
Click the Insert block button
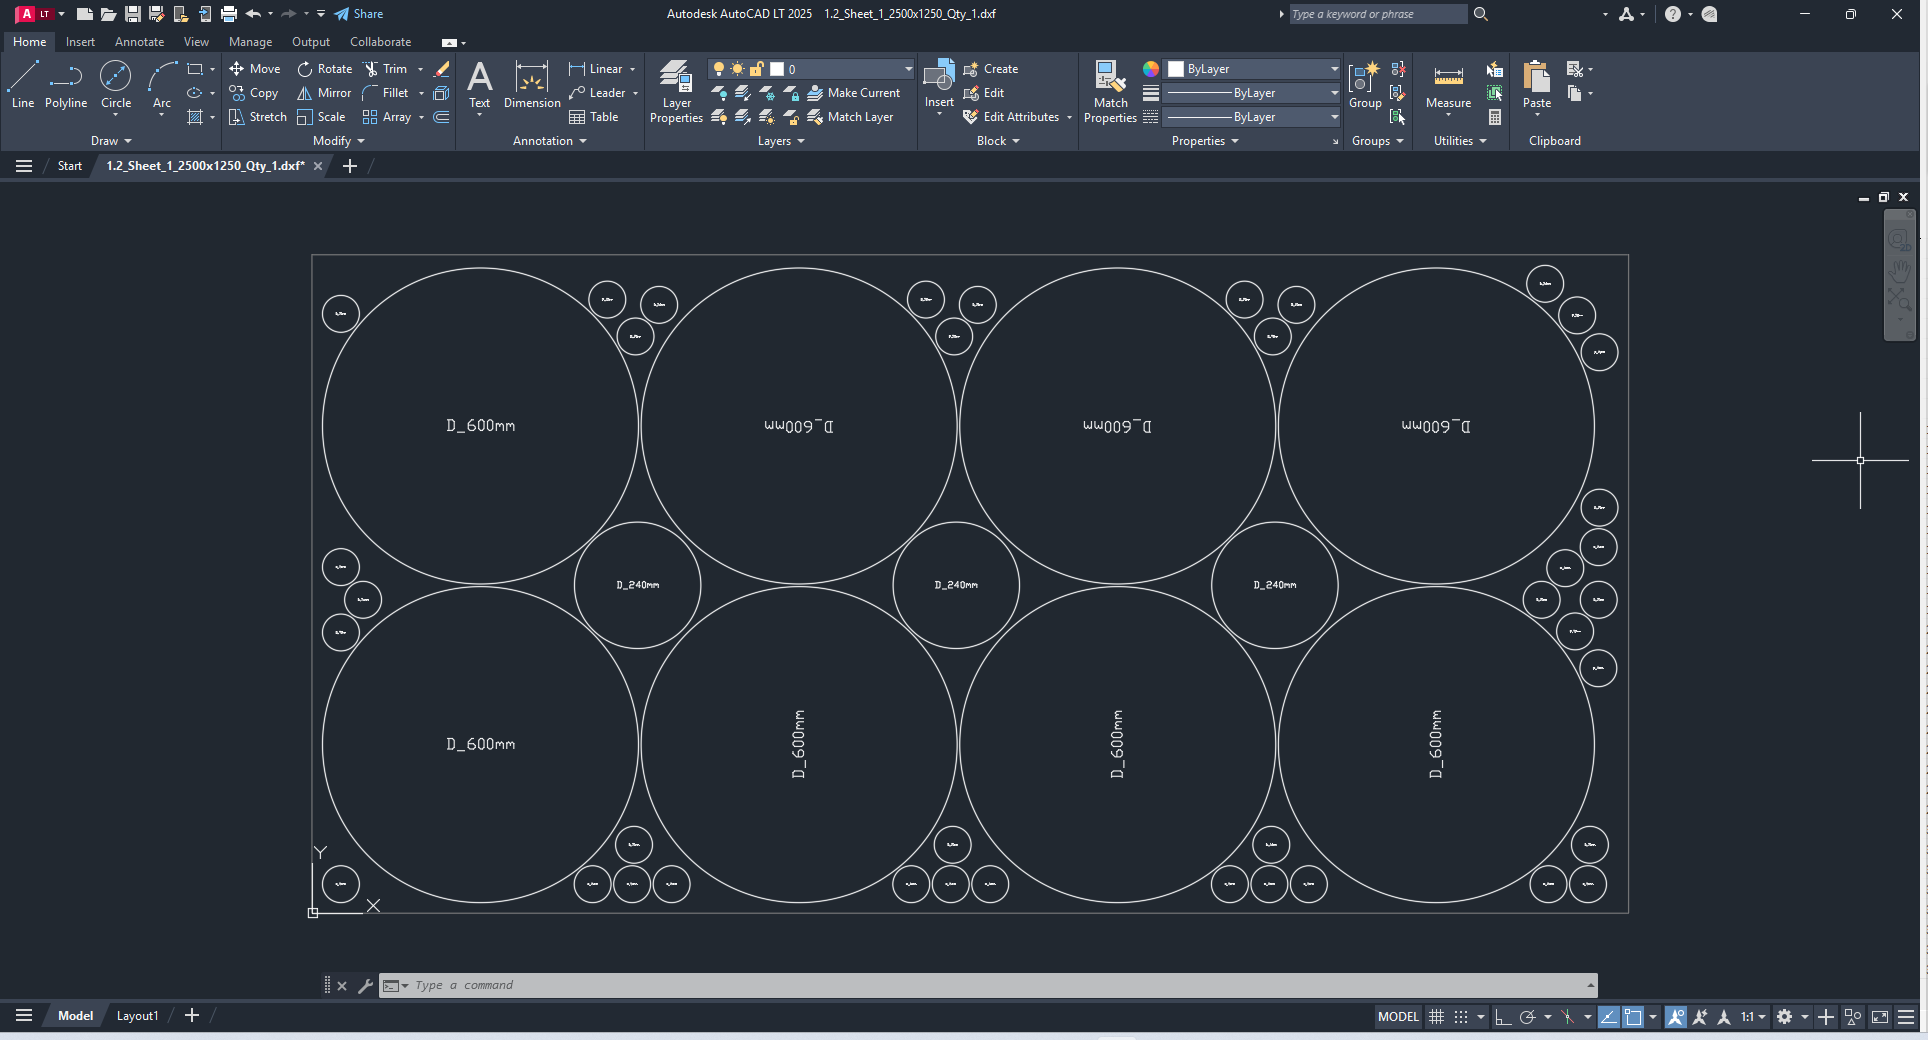(x=939, y=85)
